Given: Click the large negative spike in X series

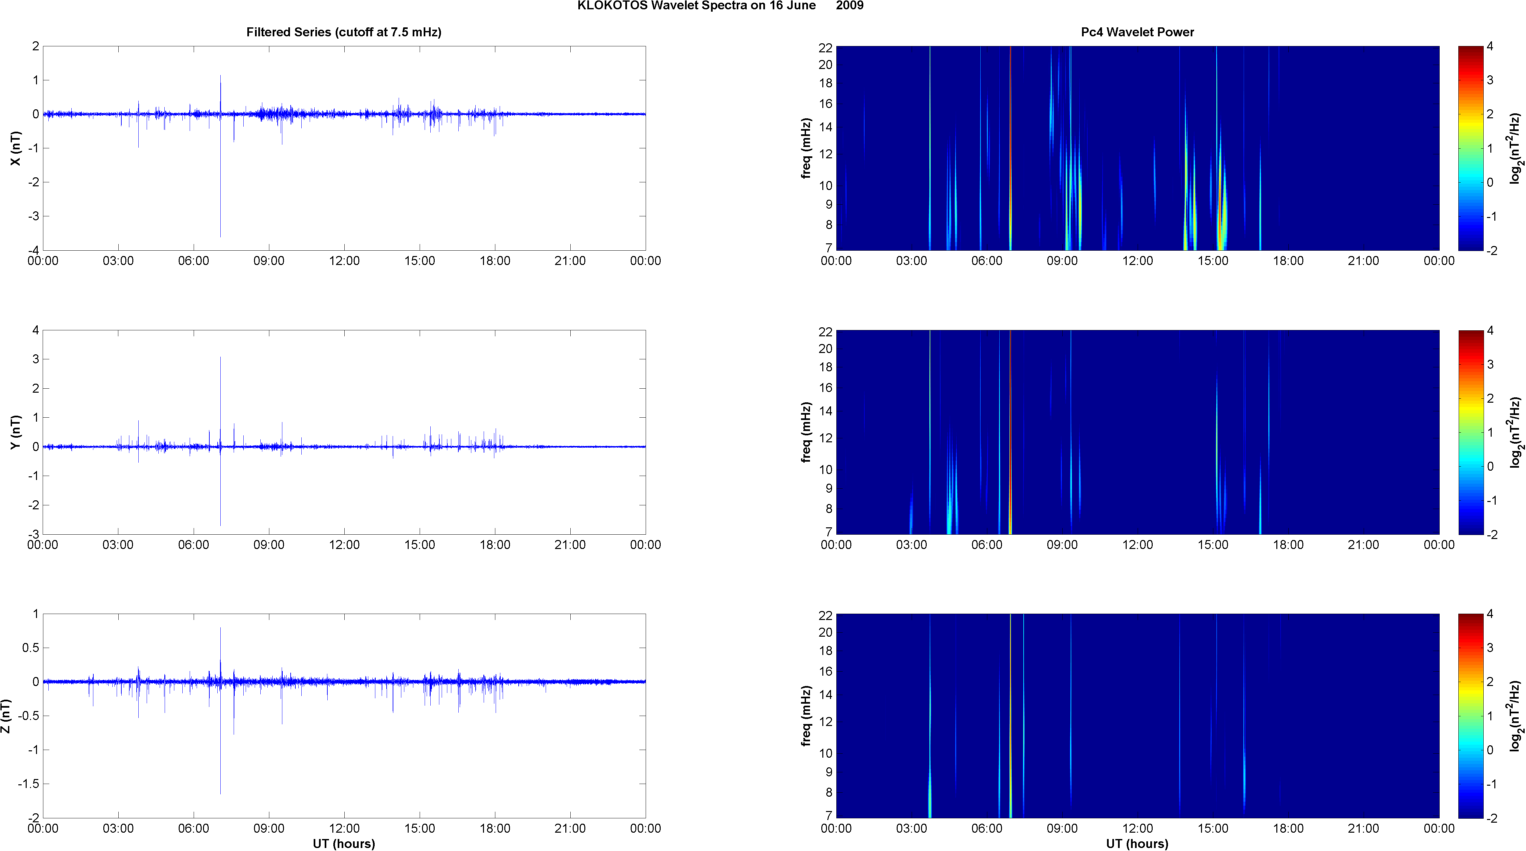Looking at the screenshot, I should [220, 200].
